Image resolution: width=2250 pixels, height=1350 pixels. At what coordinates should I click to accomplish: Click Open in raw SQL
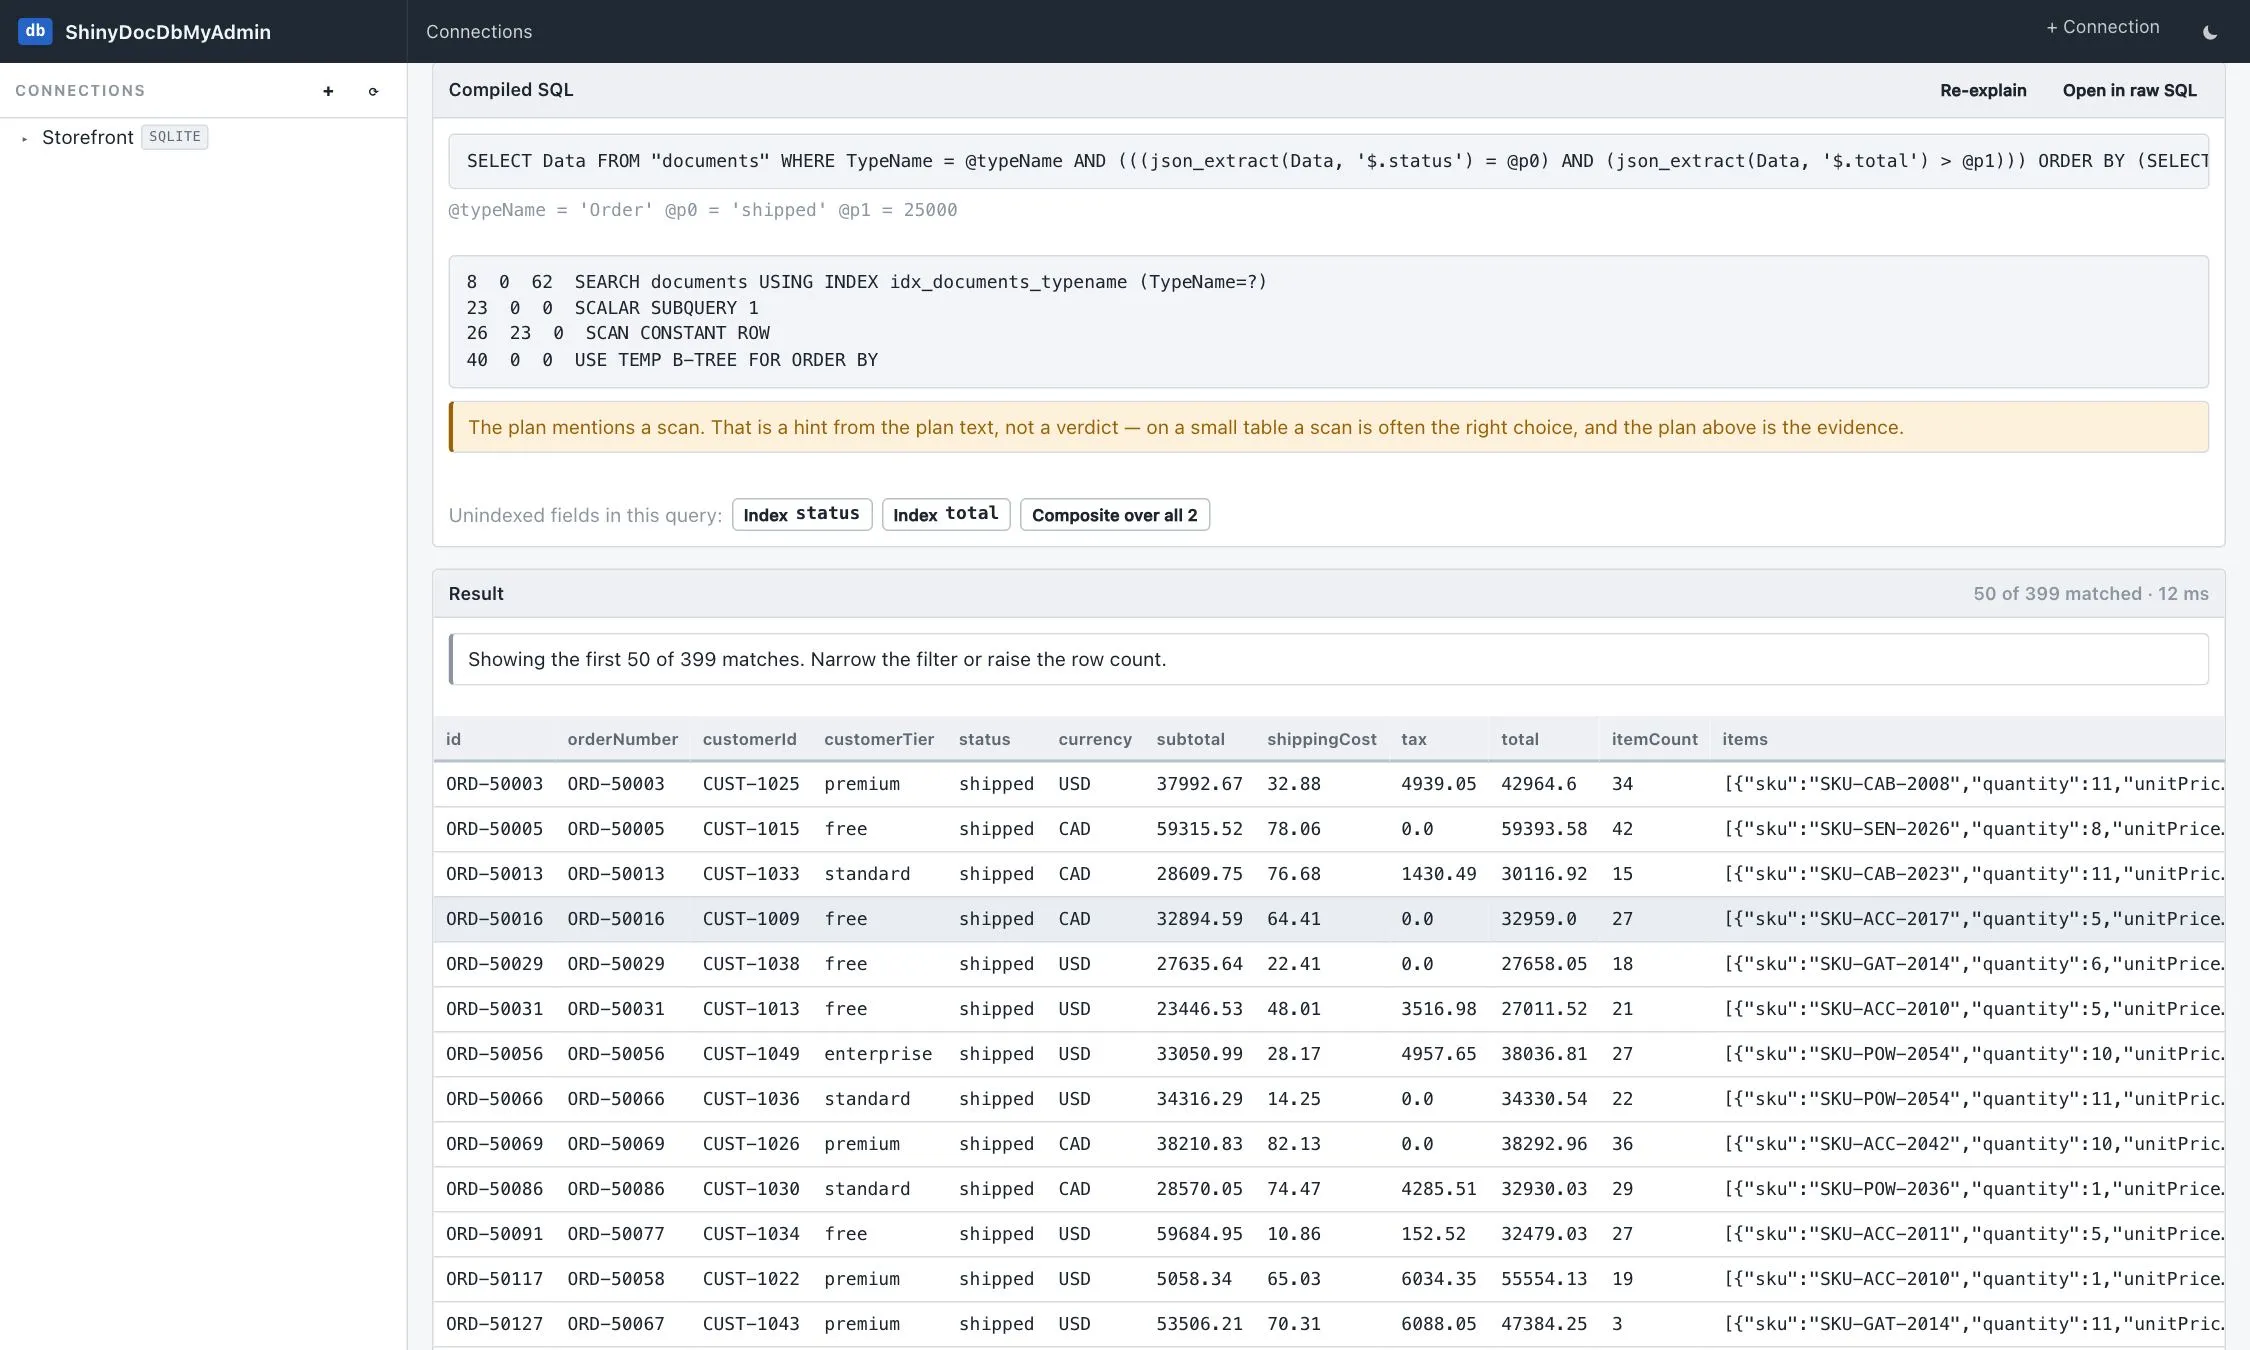tap(2129, 90)
